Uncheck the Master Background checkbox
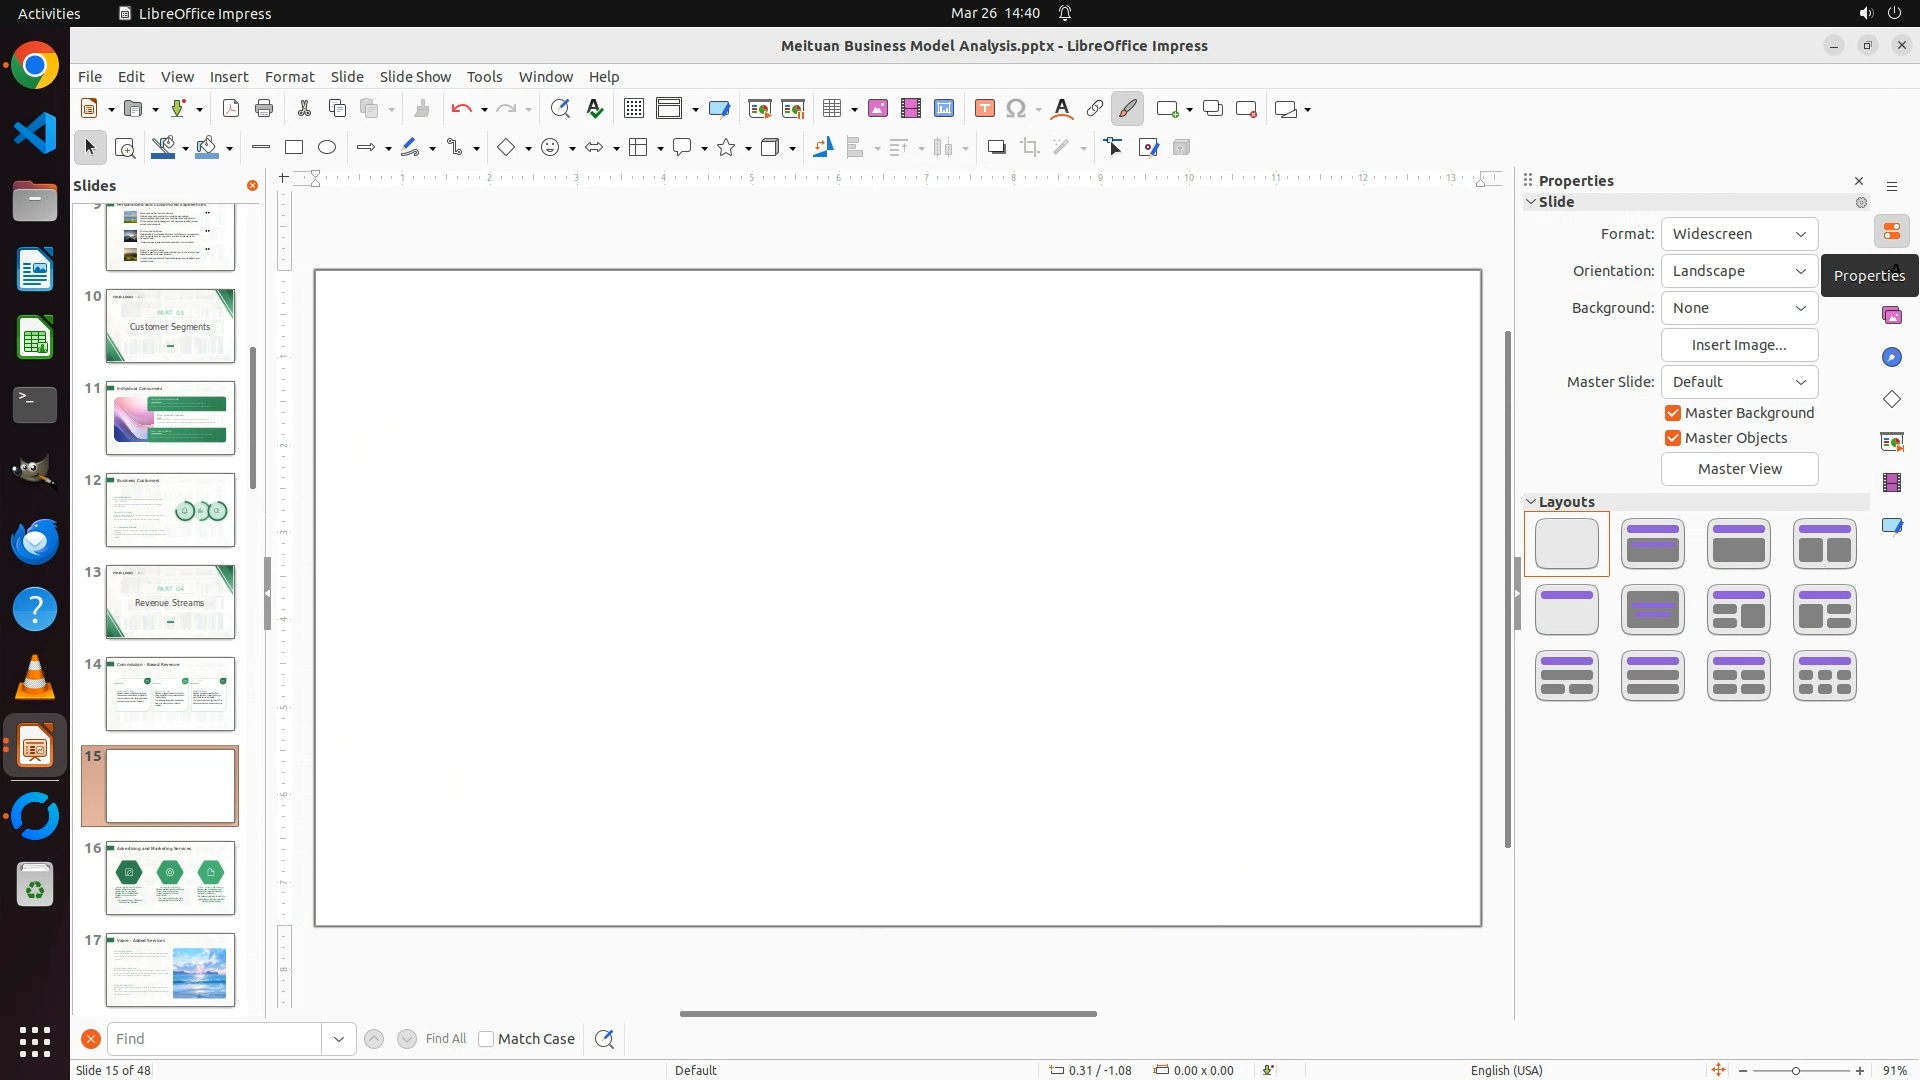The height and width of the screenshot is (1080, 1920). [x=1673, y=413]
